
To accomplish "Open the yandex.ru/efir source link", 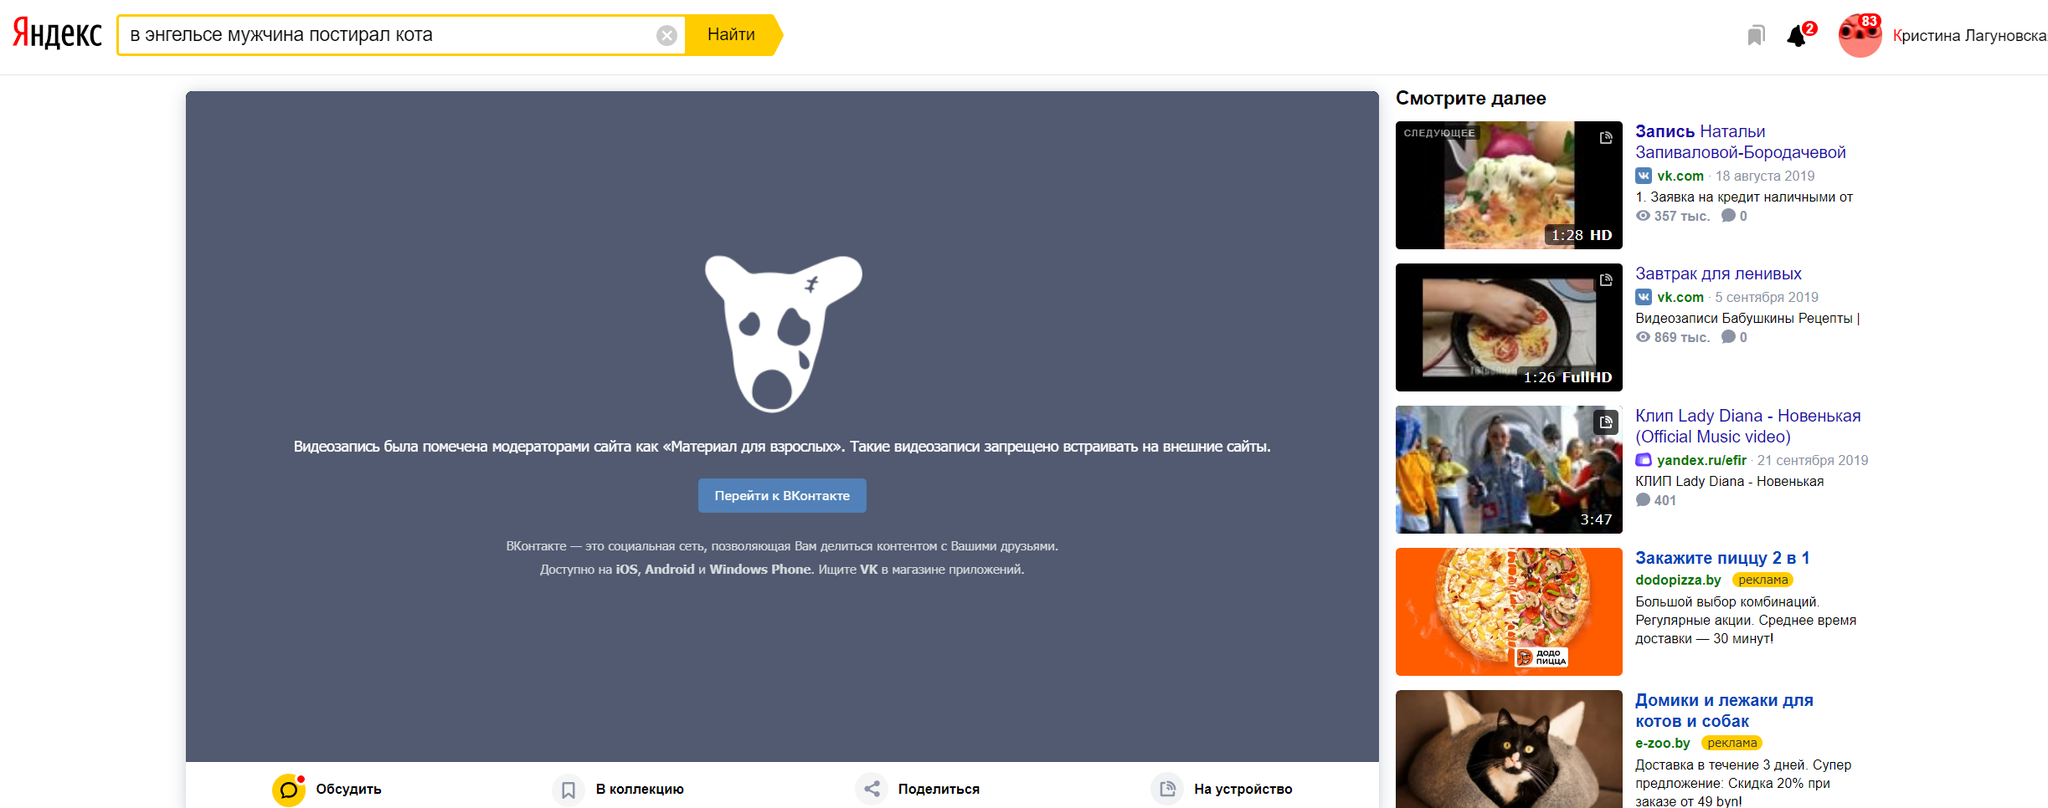I will [1701, 460].
